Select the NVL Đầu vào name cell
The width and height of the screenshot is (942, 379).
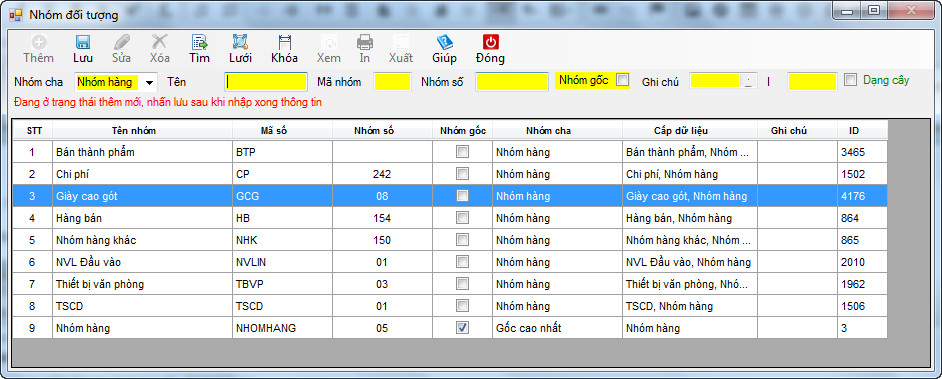tap(142, 262)
